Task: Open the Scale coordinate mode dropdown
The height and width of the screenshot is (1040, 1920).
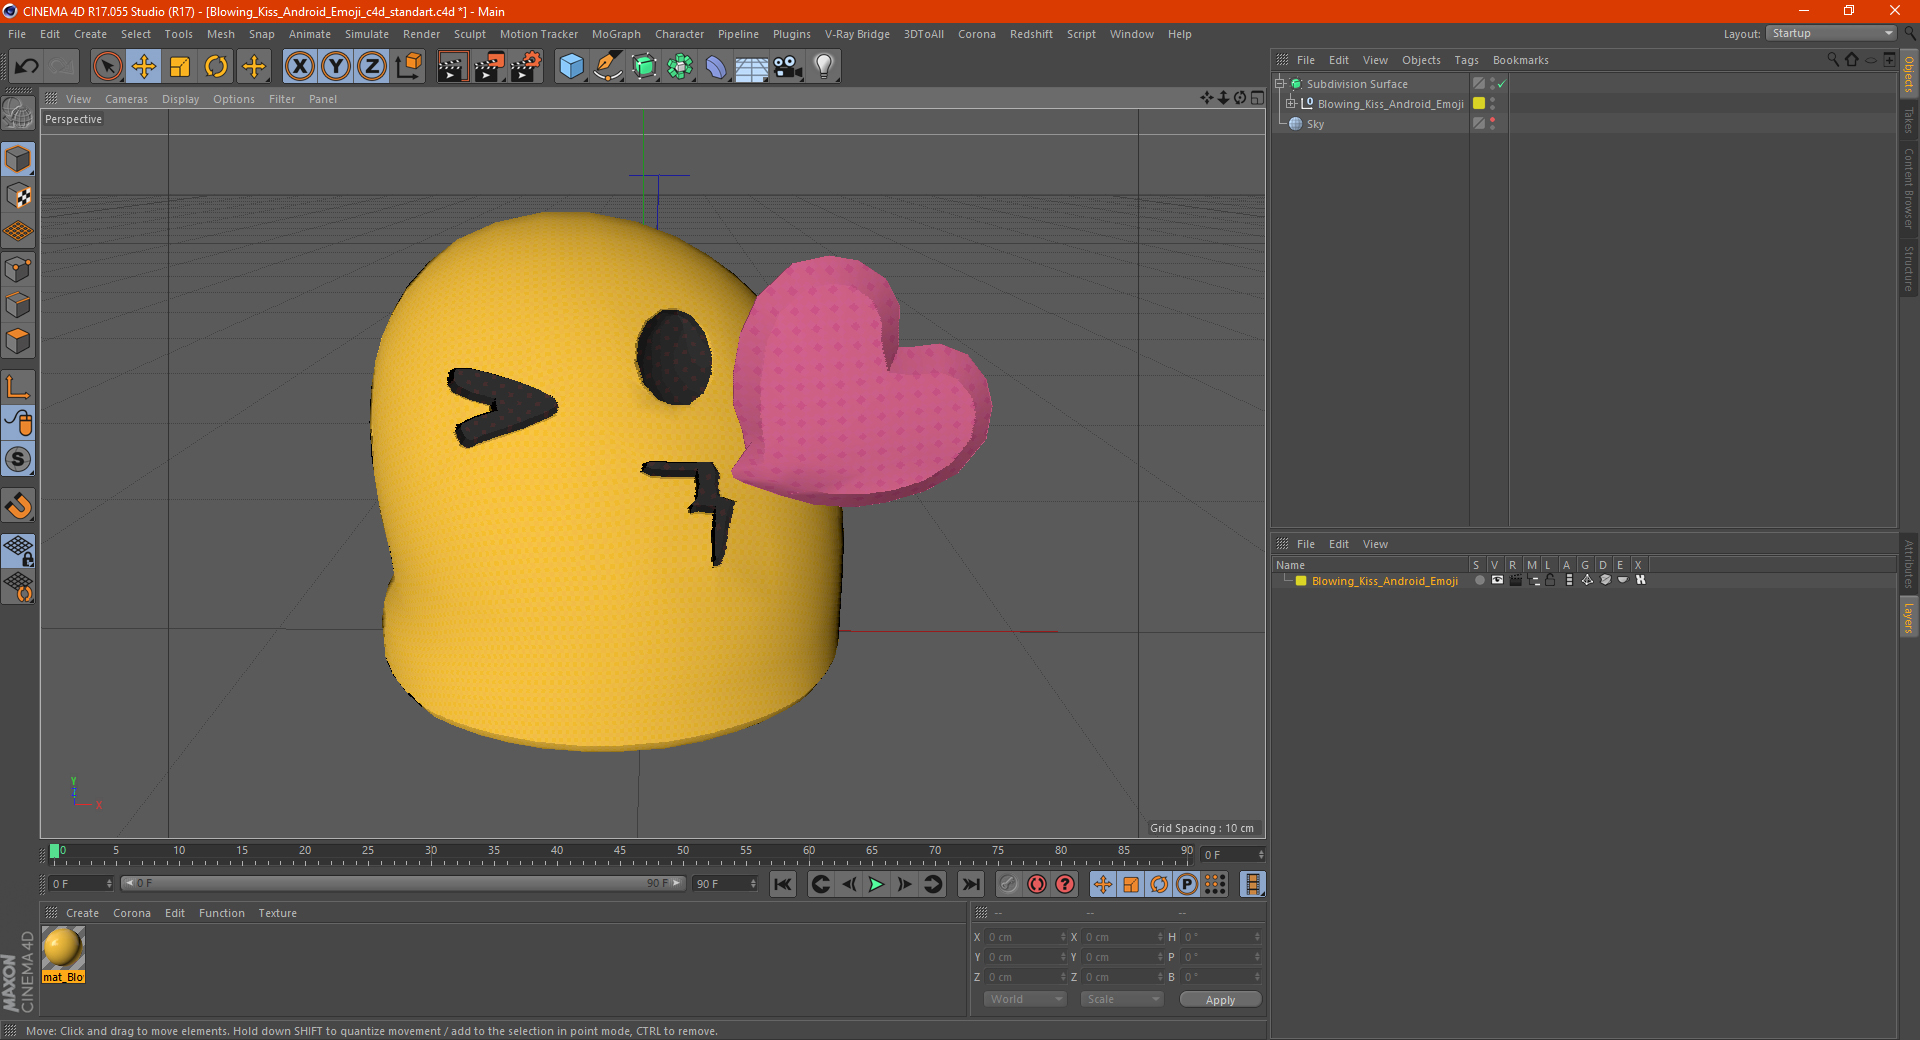Action: (1122, 999)
